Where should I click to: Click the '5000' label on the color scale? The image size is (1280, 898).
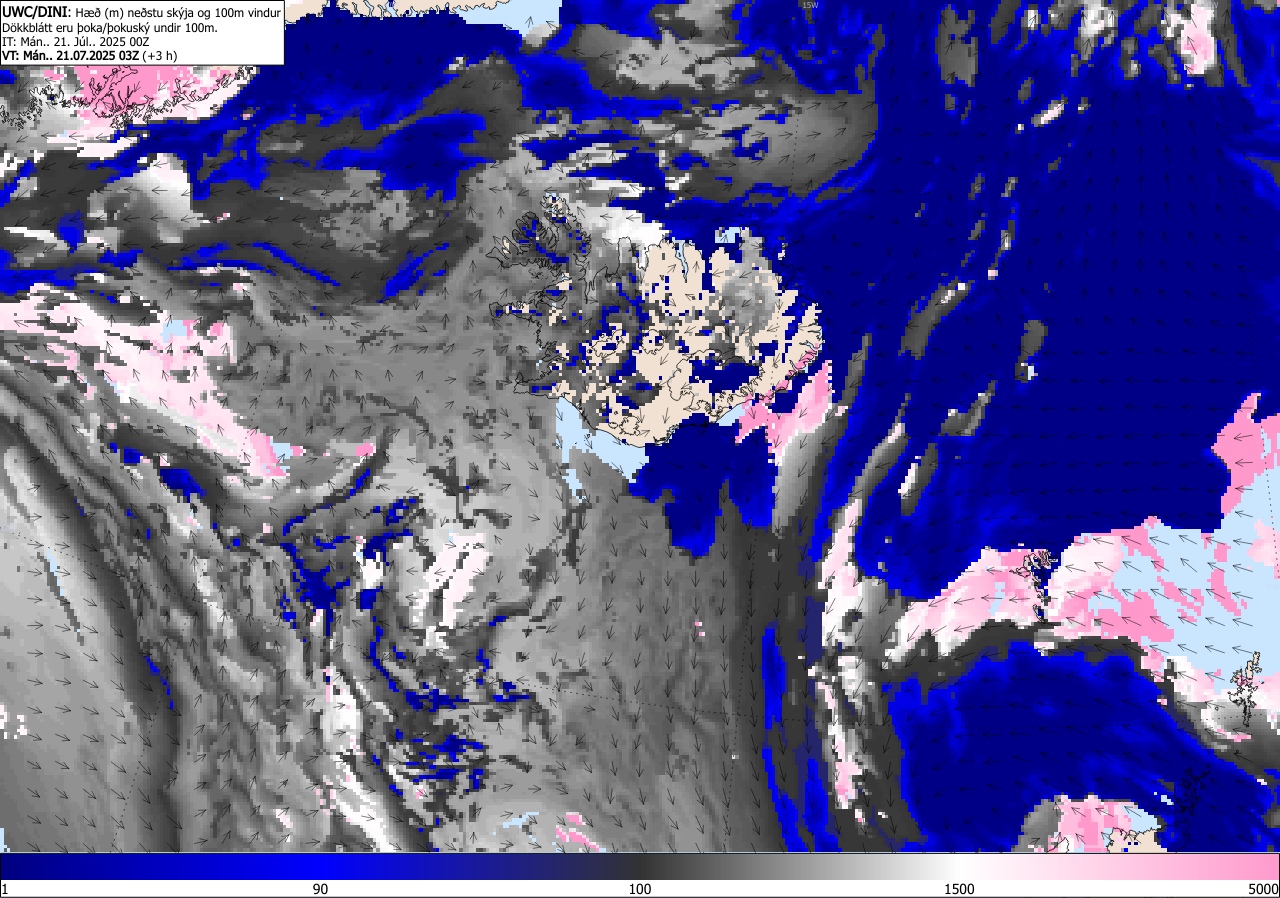coord(1263,889)
